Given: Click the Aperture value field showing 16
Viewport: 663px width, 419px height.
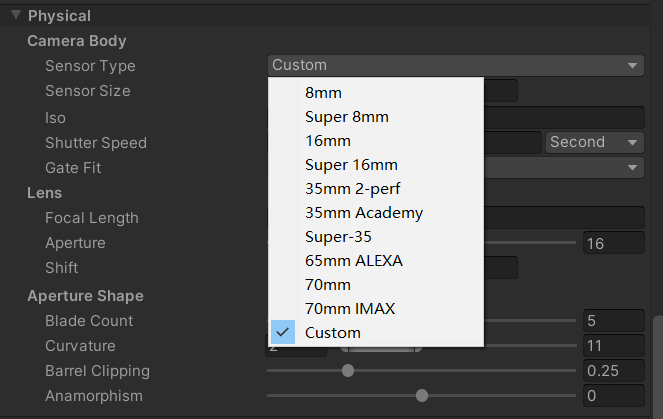Looking at the screenshot, I should [613, 242].
